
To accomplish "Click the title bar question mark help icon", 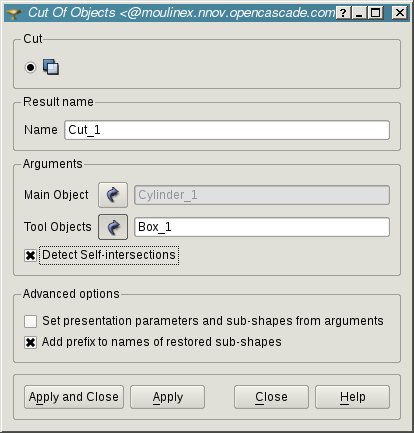I will (343, 13).
